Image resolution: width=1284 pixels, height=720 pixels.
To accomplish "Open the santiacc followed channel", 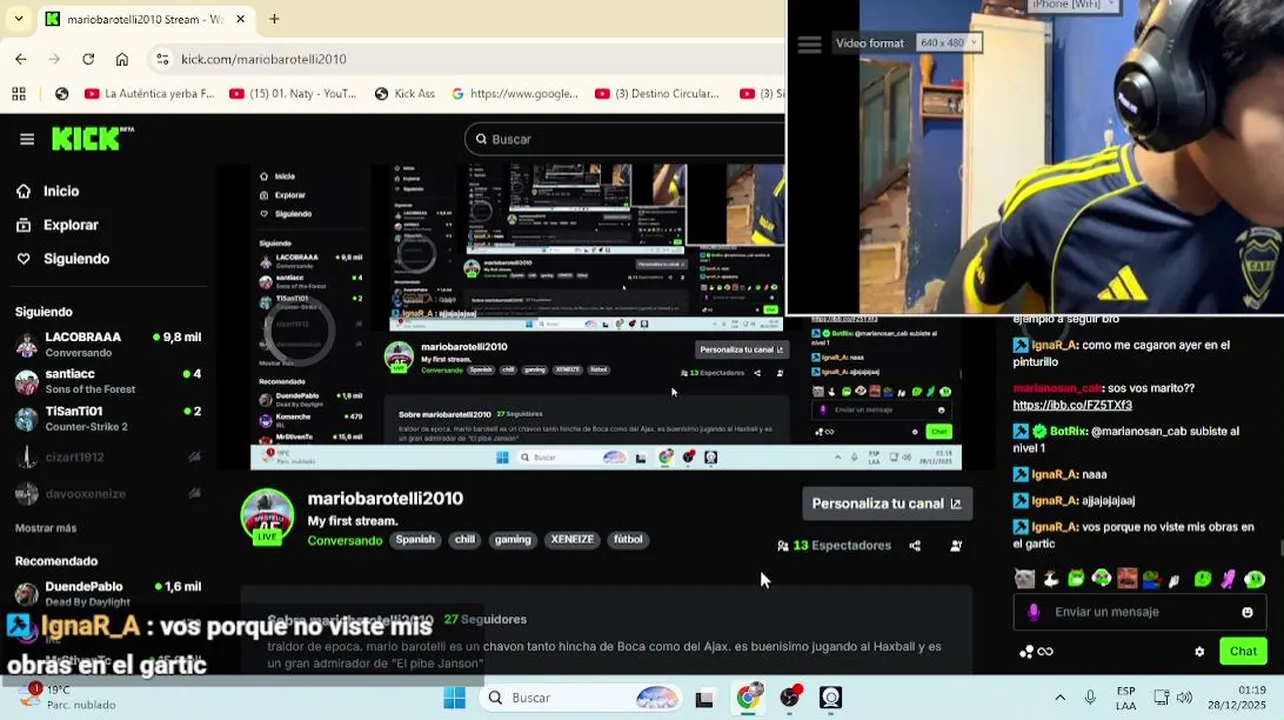I will pyautogui.click(x=108, y=381).
